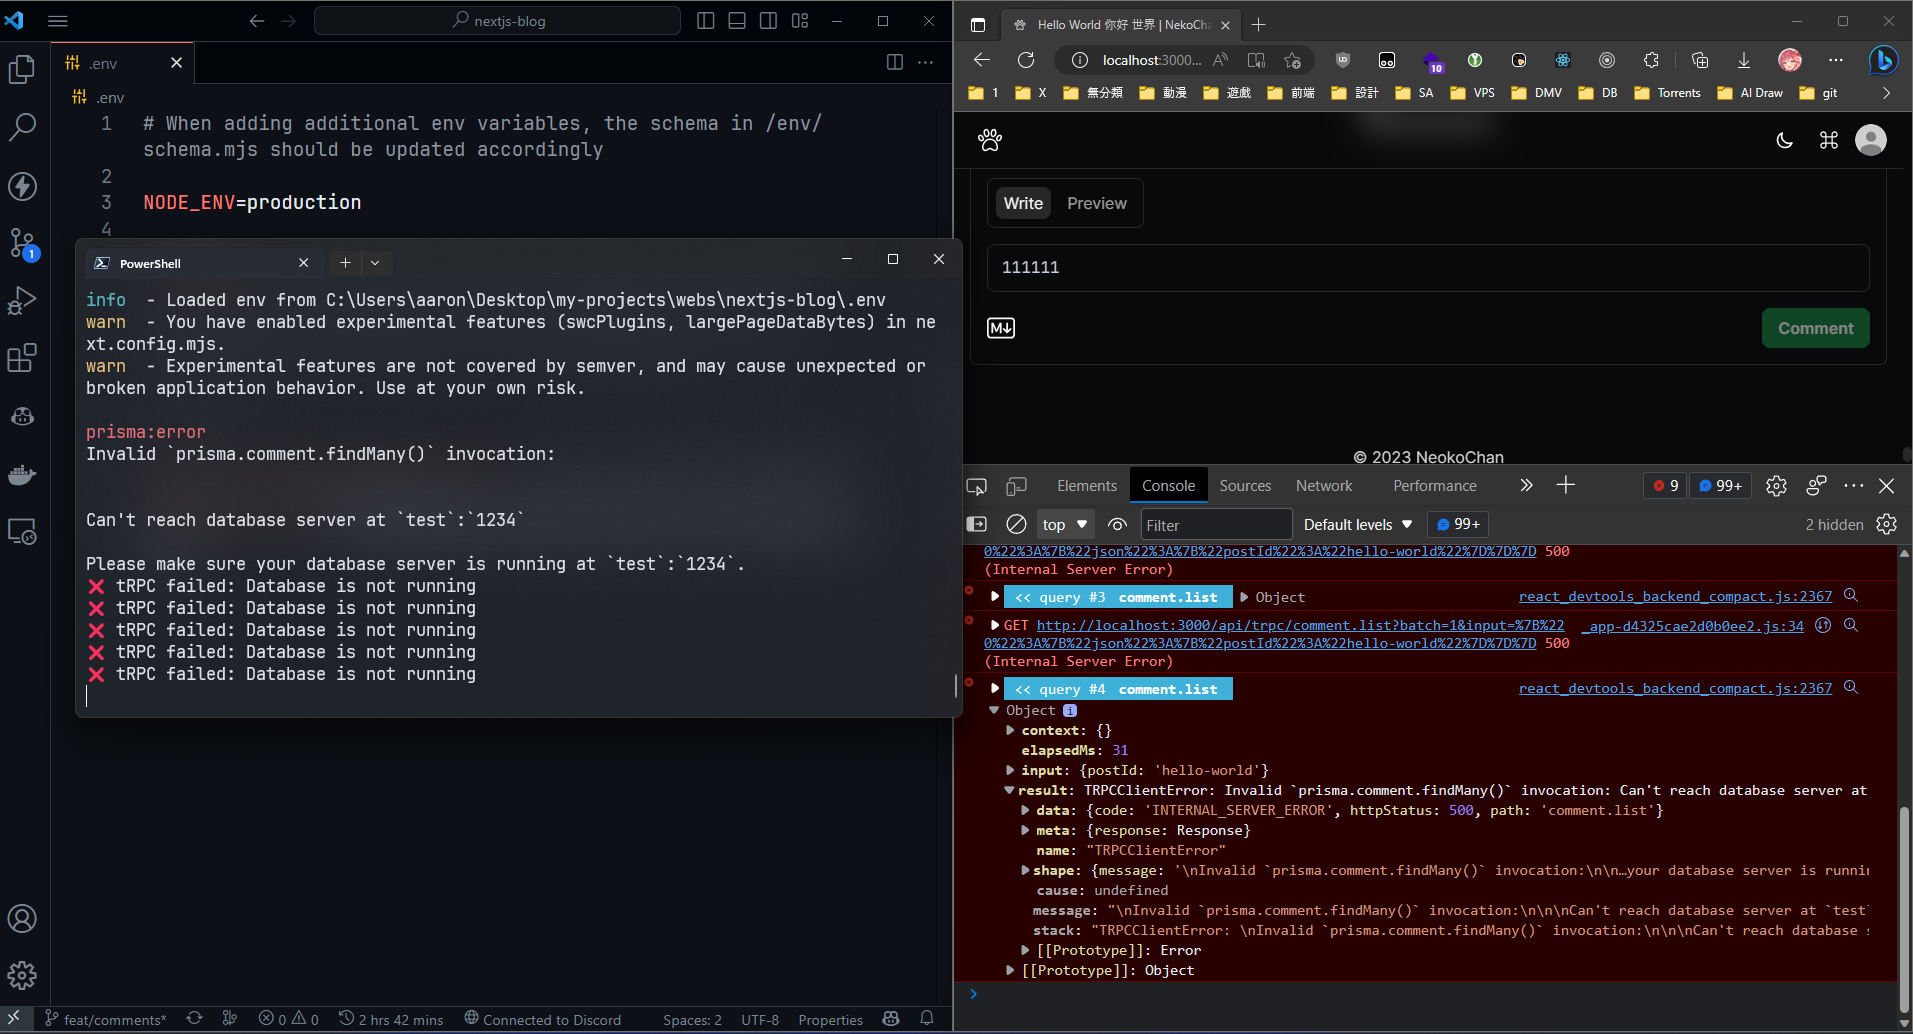
Task: Click the inspect element picker icon
Action: [977, 486]
